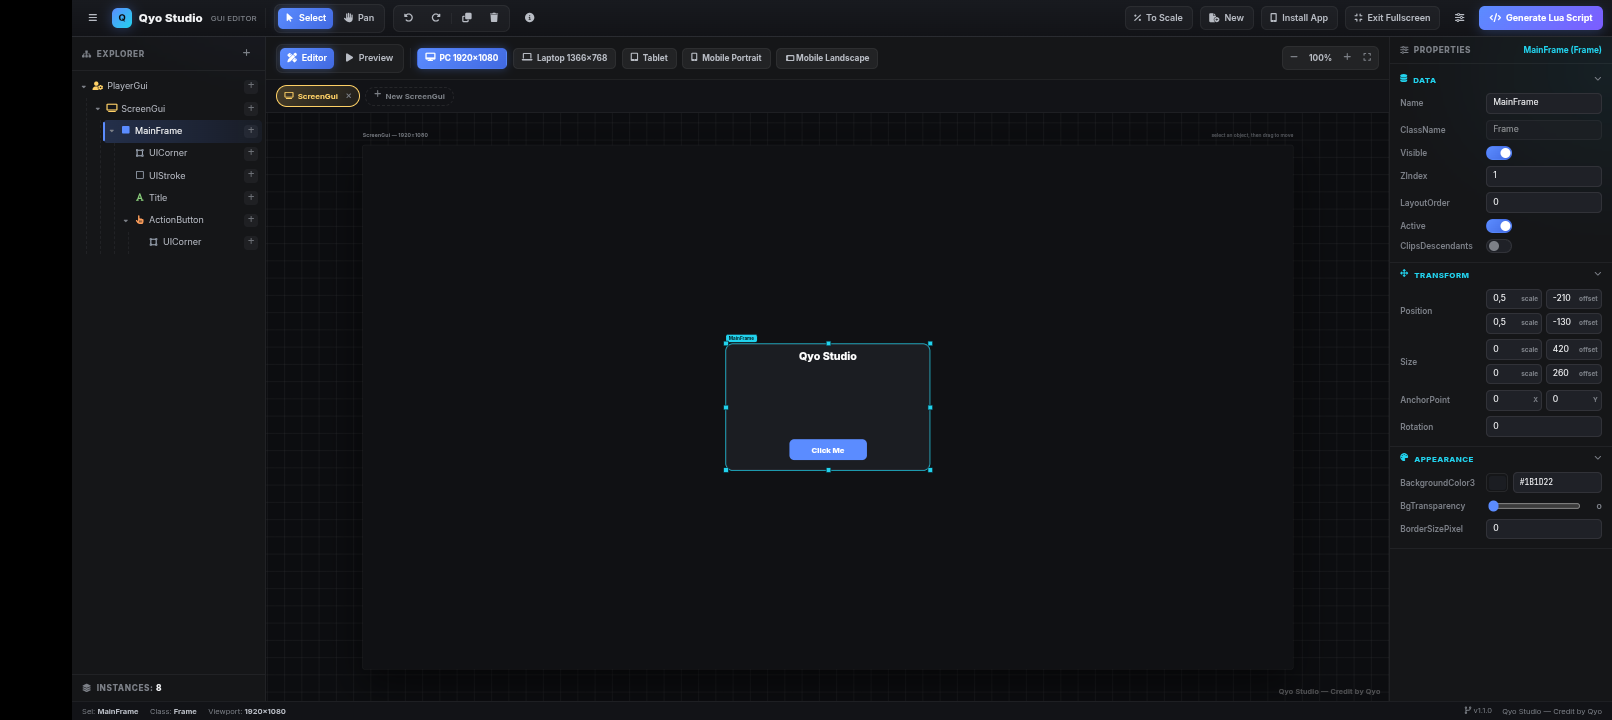Zoom in the canvas with the plus icon
This screenshot has width=1612, height=720.
click(1347, 58)
